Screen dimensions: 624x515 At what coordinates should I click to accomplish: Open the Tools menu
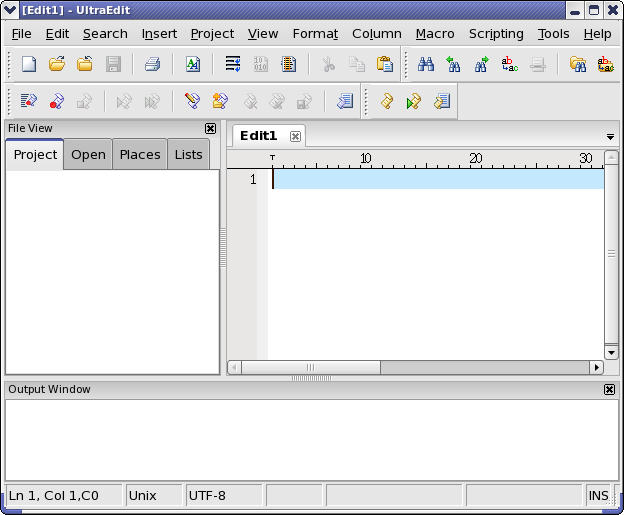tap(554, 34)
